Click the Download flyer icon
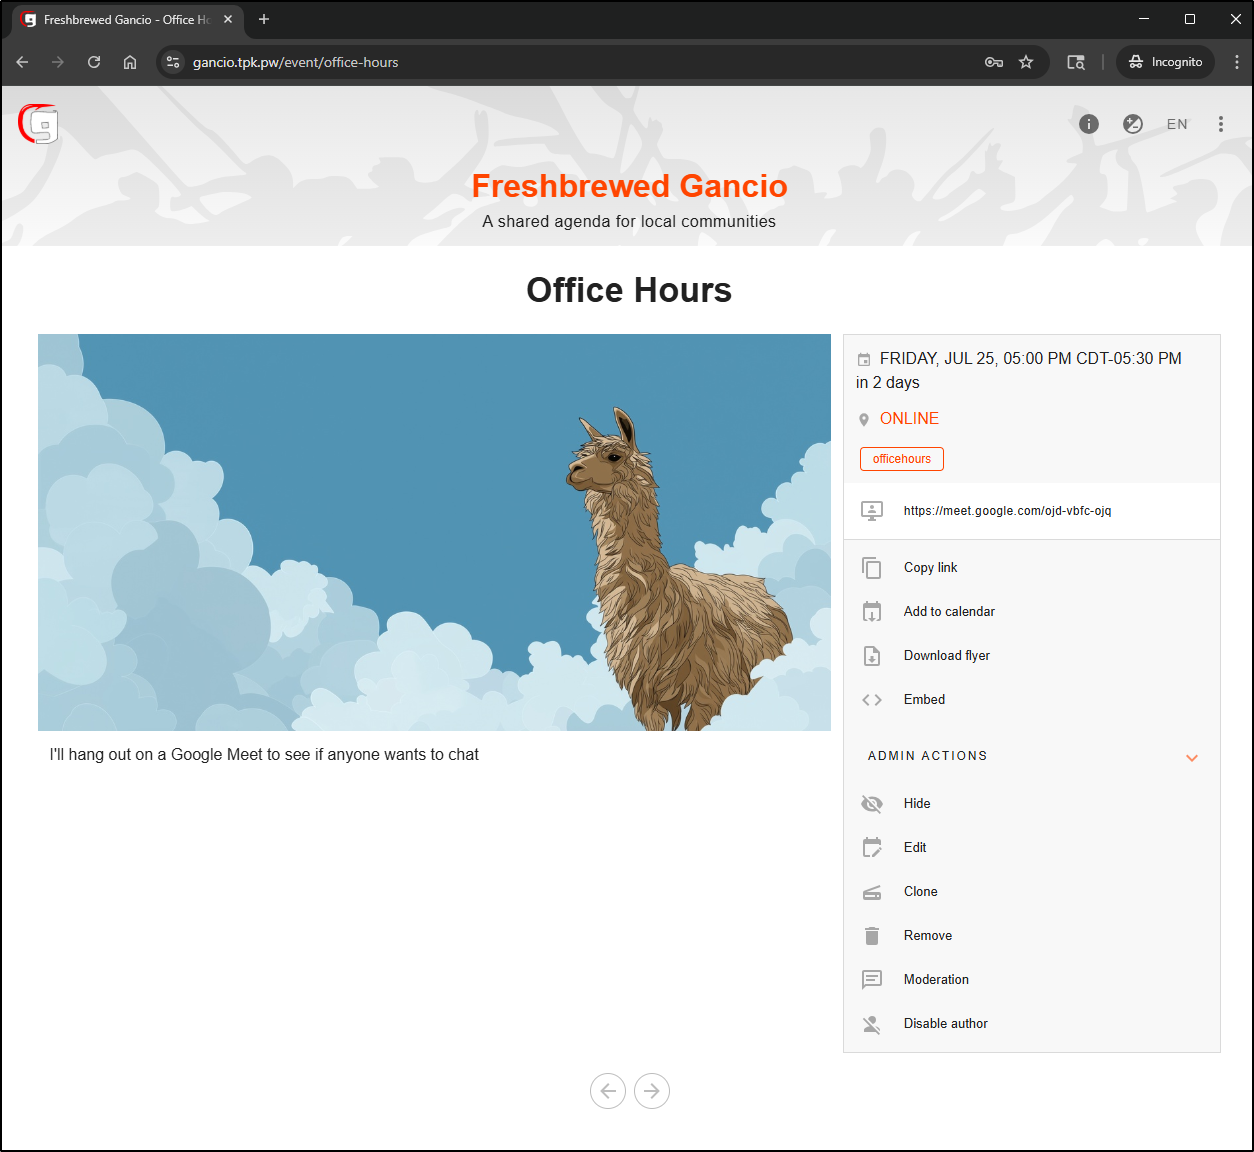This screenshot has height=1152, width=1254. [x=872, y=656]
